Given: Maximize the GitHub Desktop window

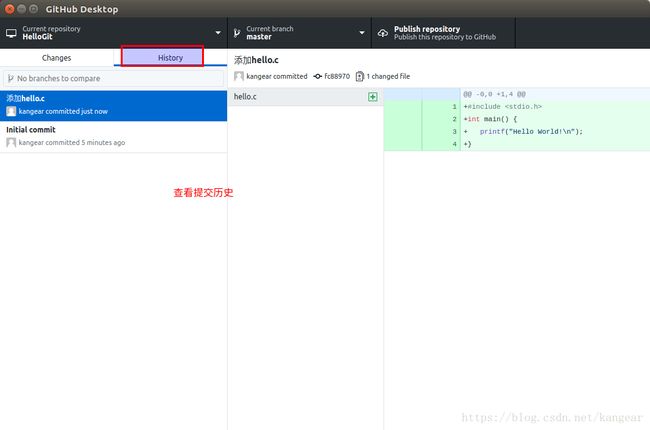Looking at the screenshot, I should click(34, 9).
